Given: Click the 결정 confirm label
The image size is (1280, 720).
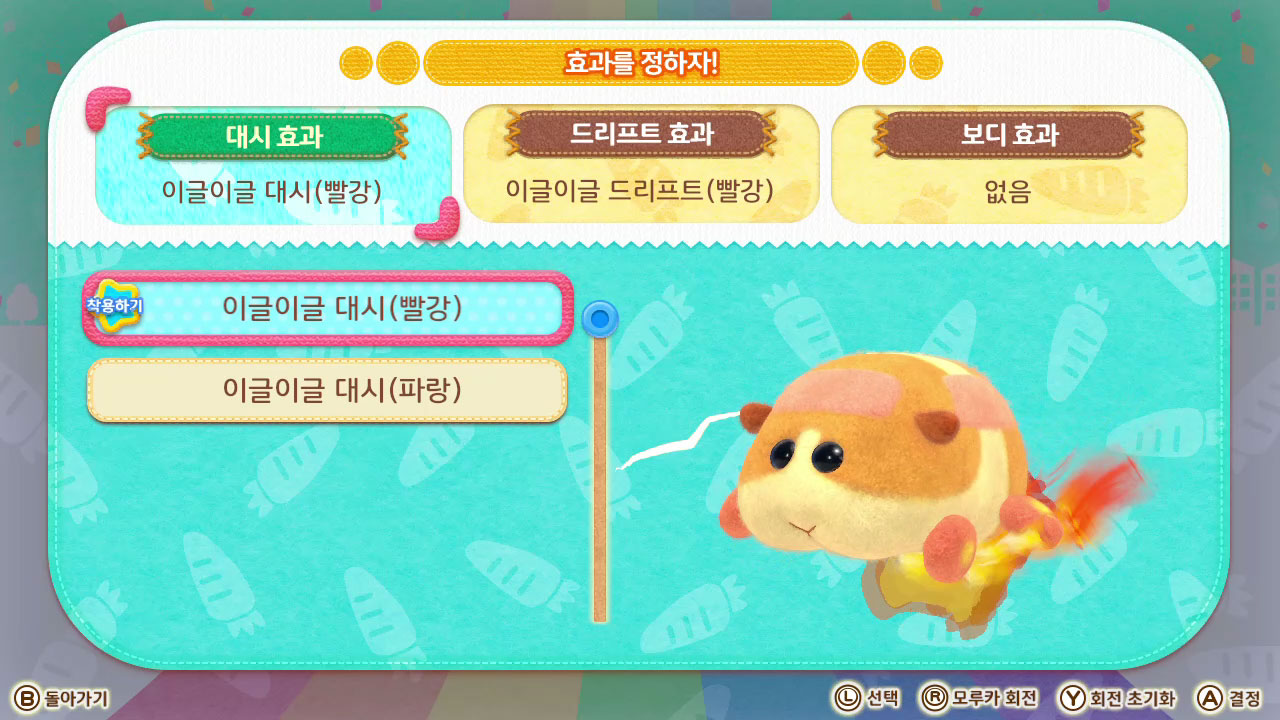Looking at the screenshot, I should tap(1246, 698).
